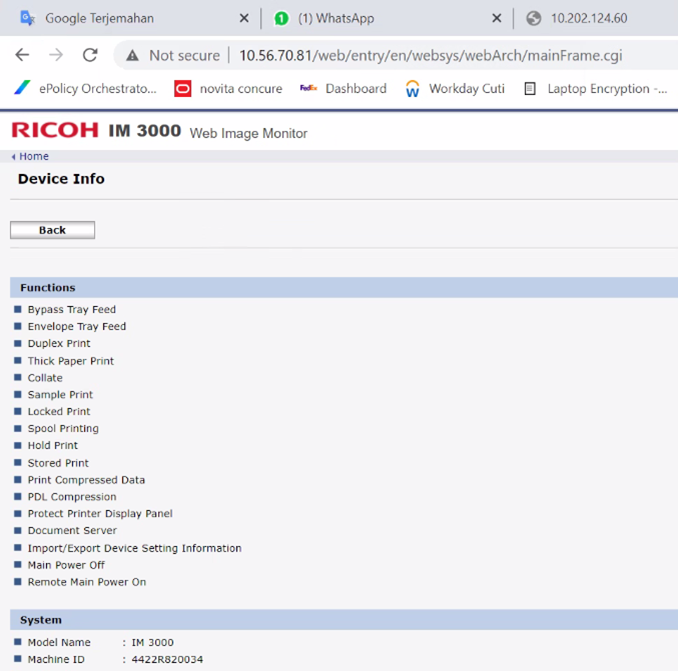The height and width of the screenshot is (671, 678).
Task: Click the ePolicy Orchestrator bookmark icon
Action: (22, 88)
